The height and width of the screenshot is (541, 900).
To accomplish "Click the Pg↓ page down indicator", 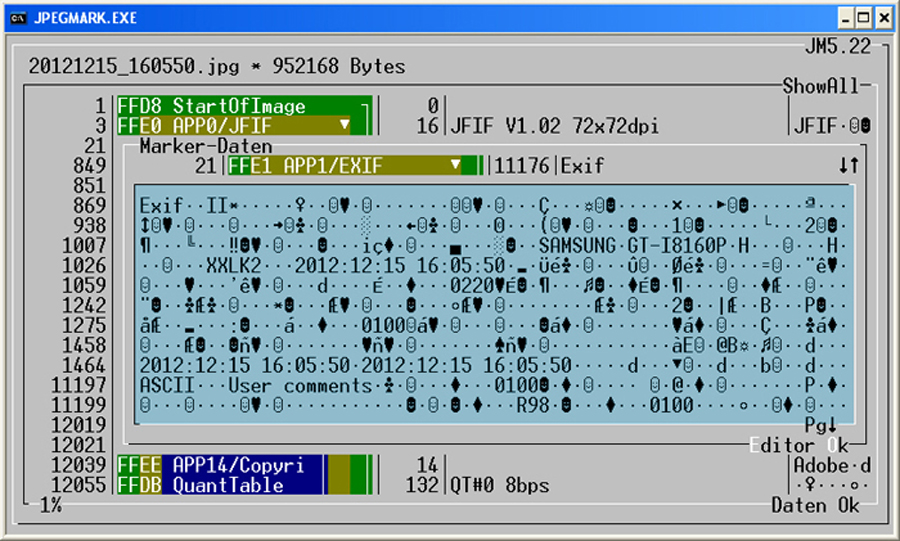I will tap(821, 425).
